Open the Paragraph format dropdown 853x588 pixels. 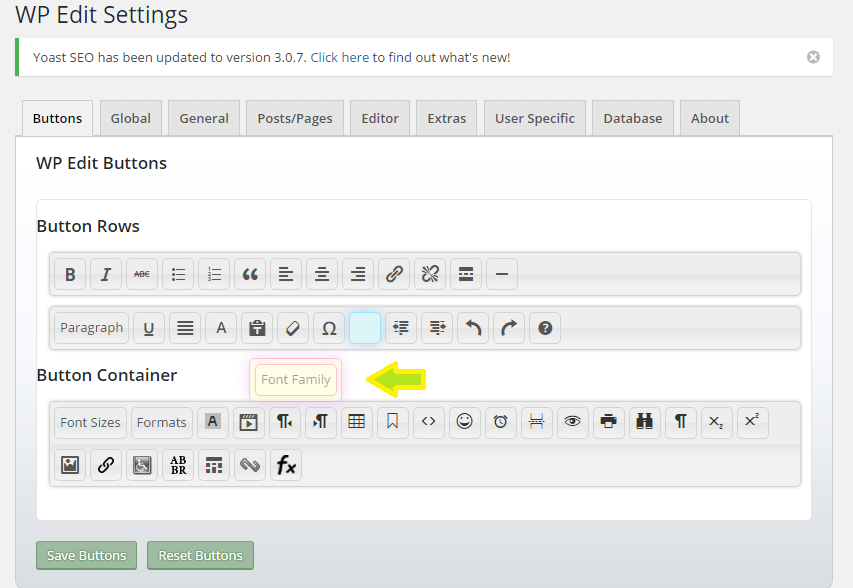tap(91, 328)
